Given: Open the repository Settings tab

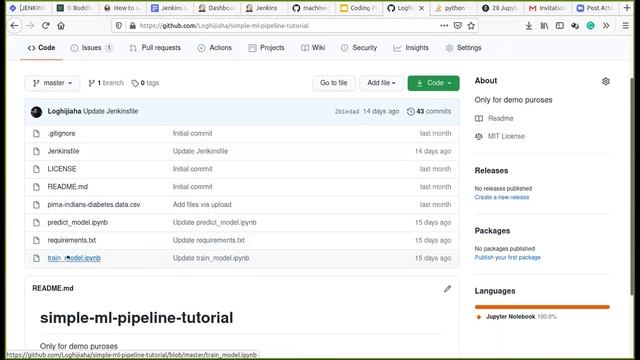Looking at the screenshot, I should (464, 48).
